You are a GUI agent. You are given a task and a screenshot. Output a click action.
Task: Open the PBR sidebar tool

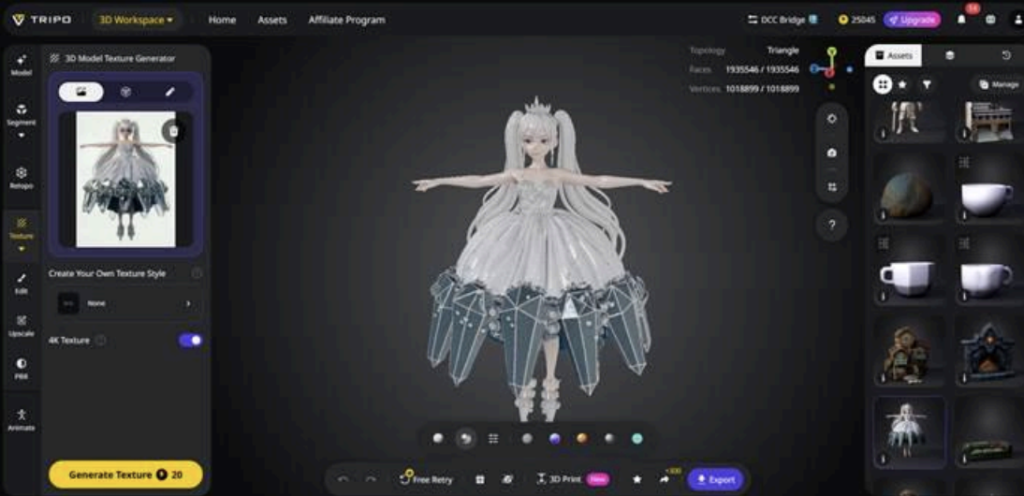[x=21, y=368]
